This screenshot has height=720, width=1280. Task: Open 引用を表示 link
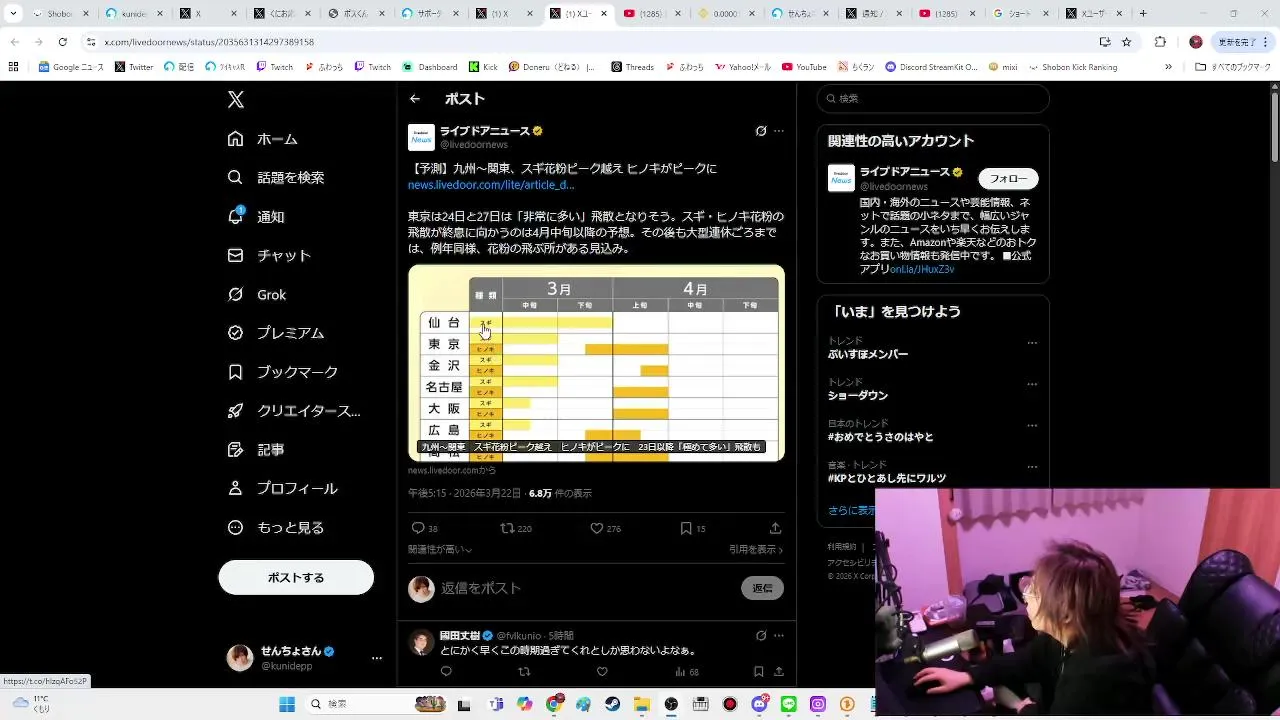tap(756, 549)
